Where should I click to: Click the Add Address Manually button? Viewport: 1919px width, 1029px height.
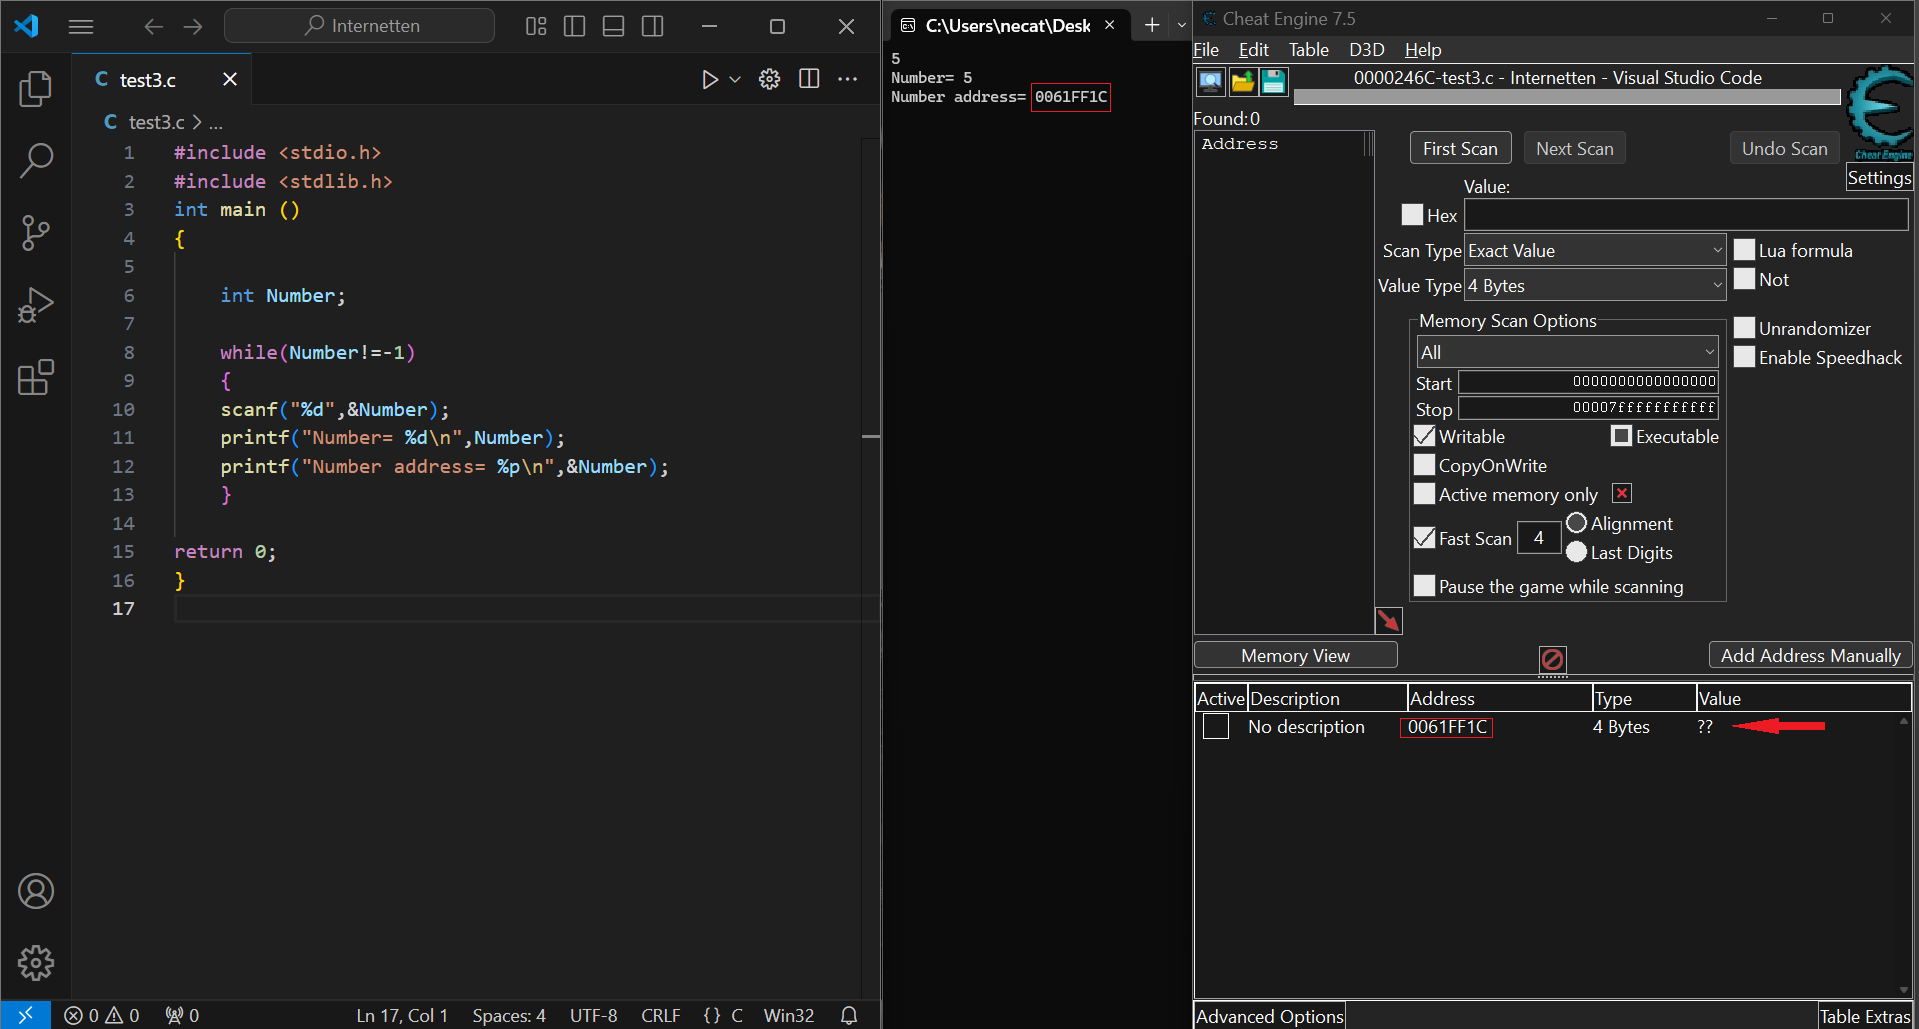(1810, 656)
